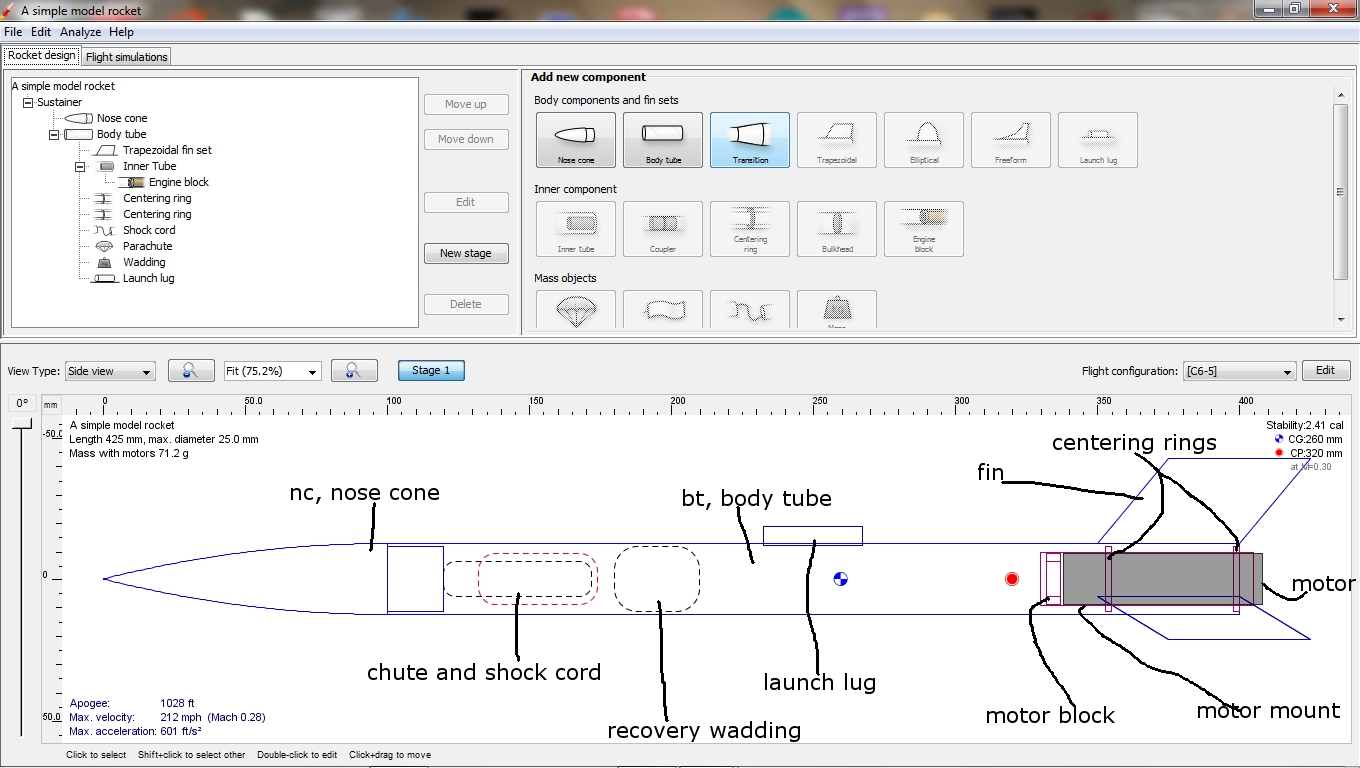Add a Mass component object
1360x768 pixels.
tap(837, 310)
